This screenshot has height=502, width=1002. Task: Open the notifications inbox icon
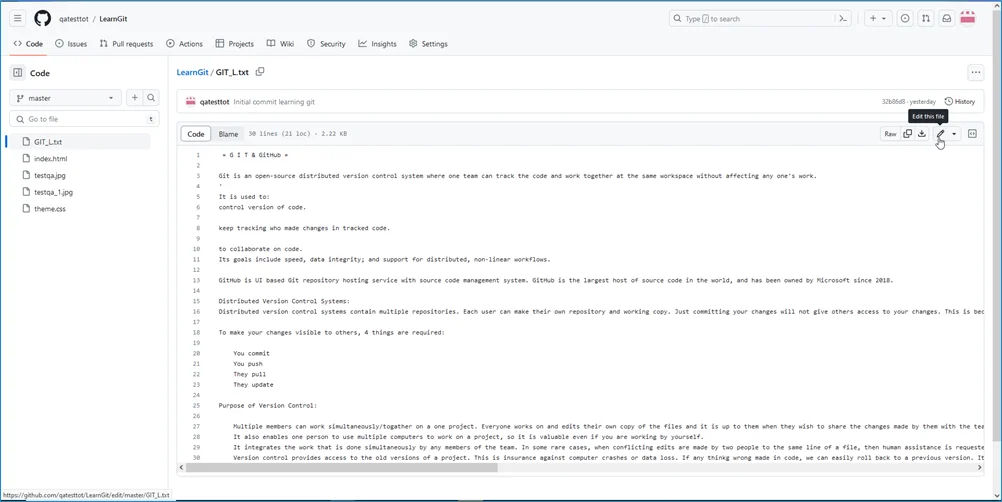[946, 19]
